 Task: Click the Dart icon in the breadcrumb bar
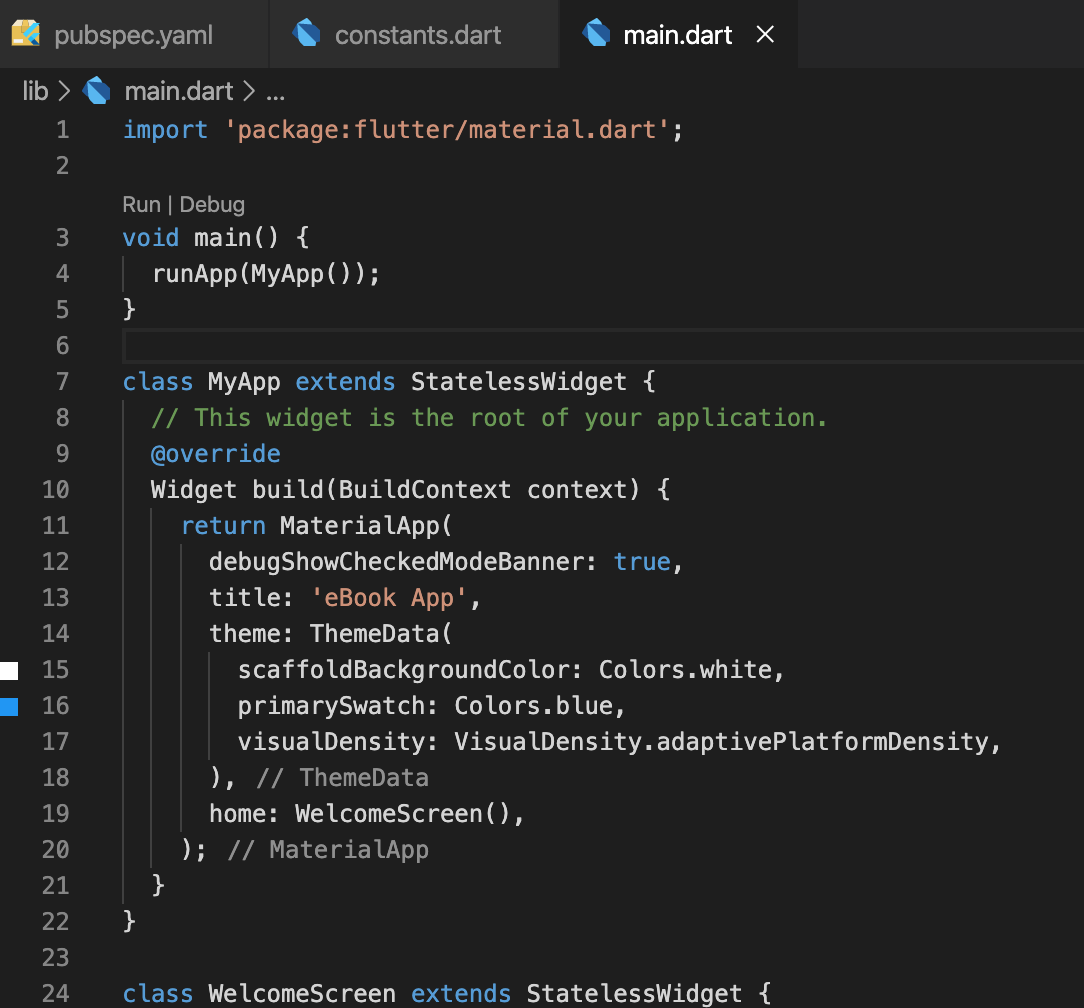tap(96, 90)
